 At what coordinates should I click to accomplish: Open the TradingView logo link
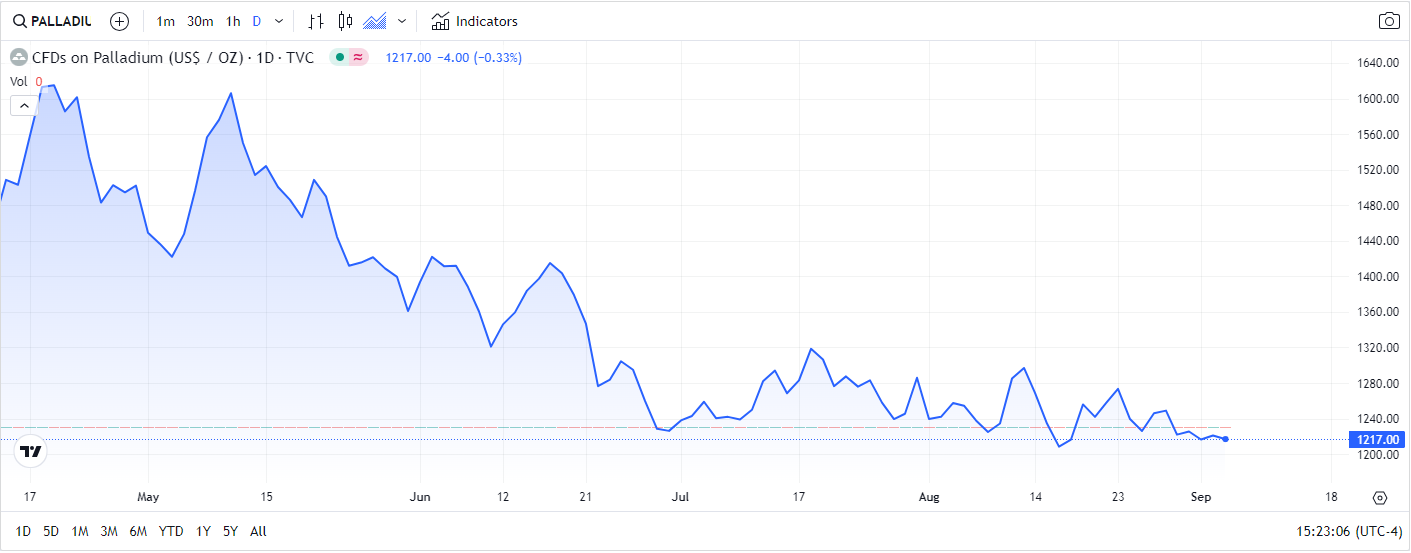pos(31,451)
